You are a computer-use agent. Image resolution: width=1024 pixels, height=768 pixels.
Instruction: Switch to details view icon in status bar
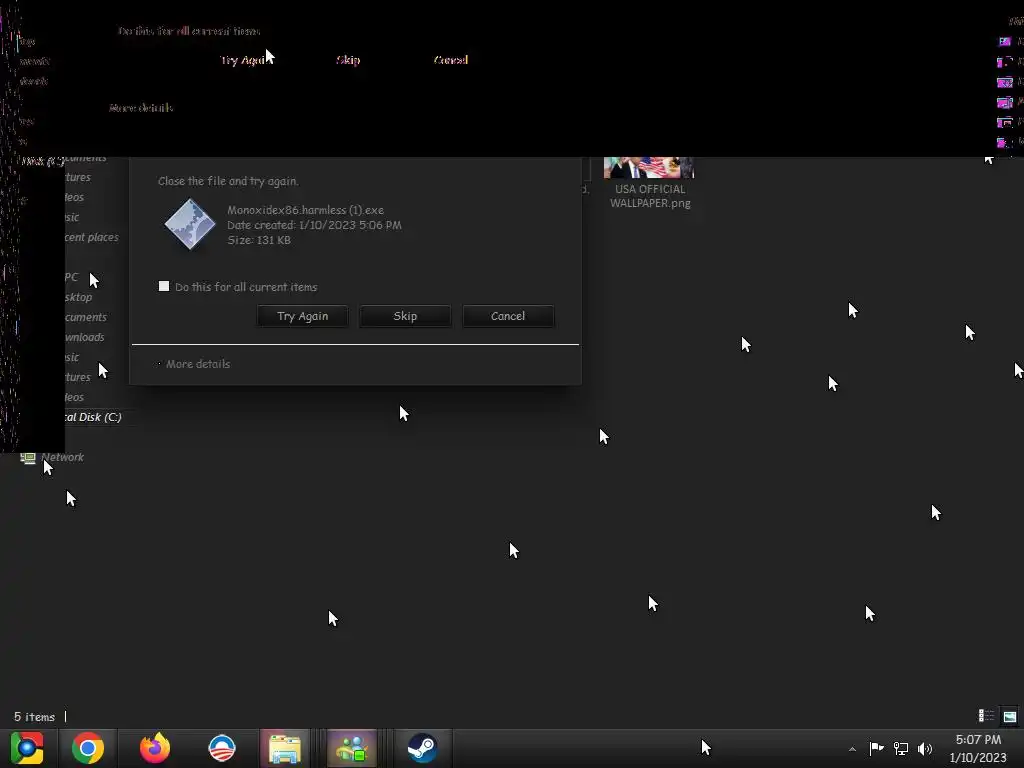[x=986, y=716]
